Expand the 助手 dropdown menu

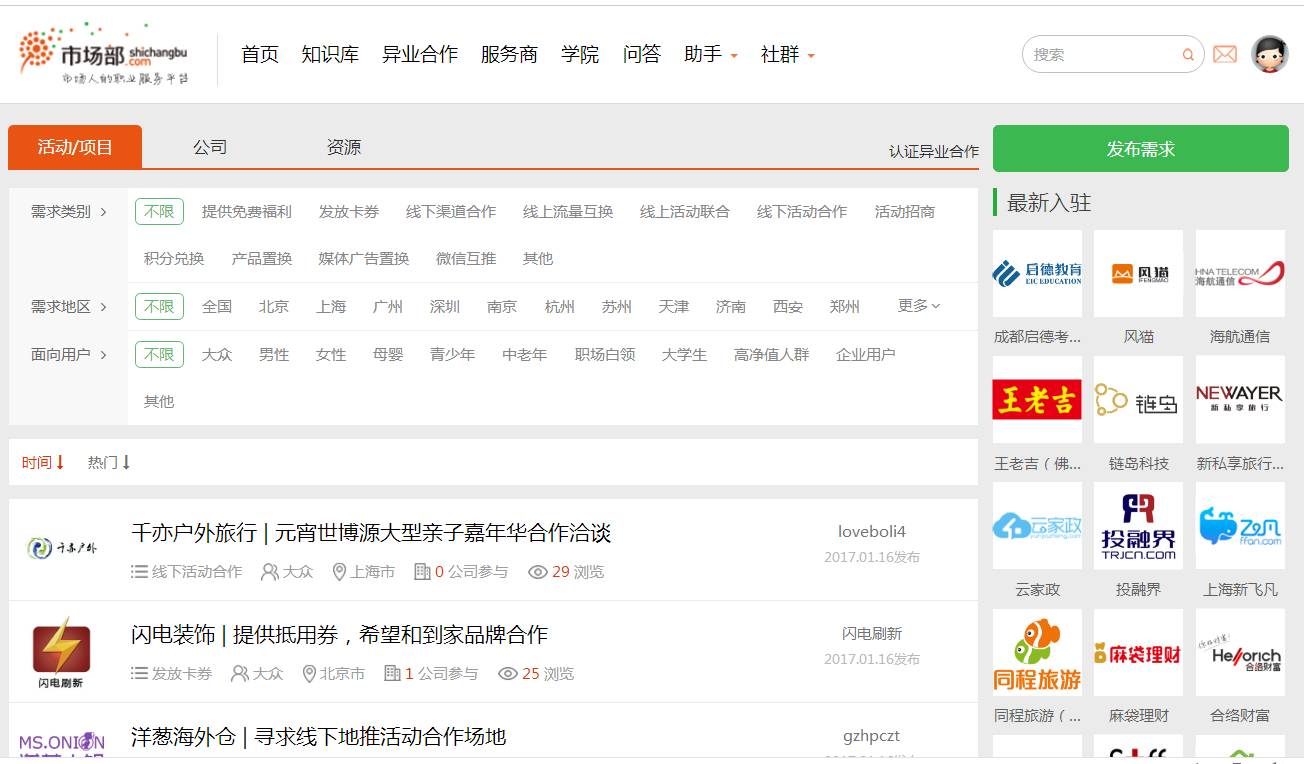pyautogui.click(x=711, y=54)
